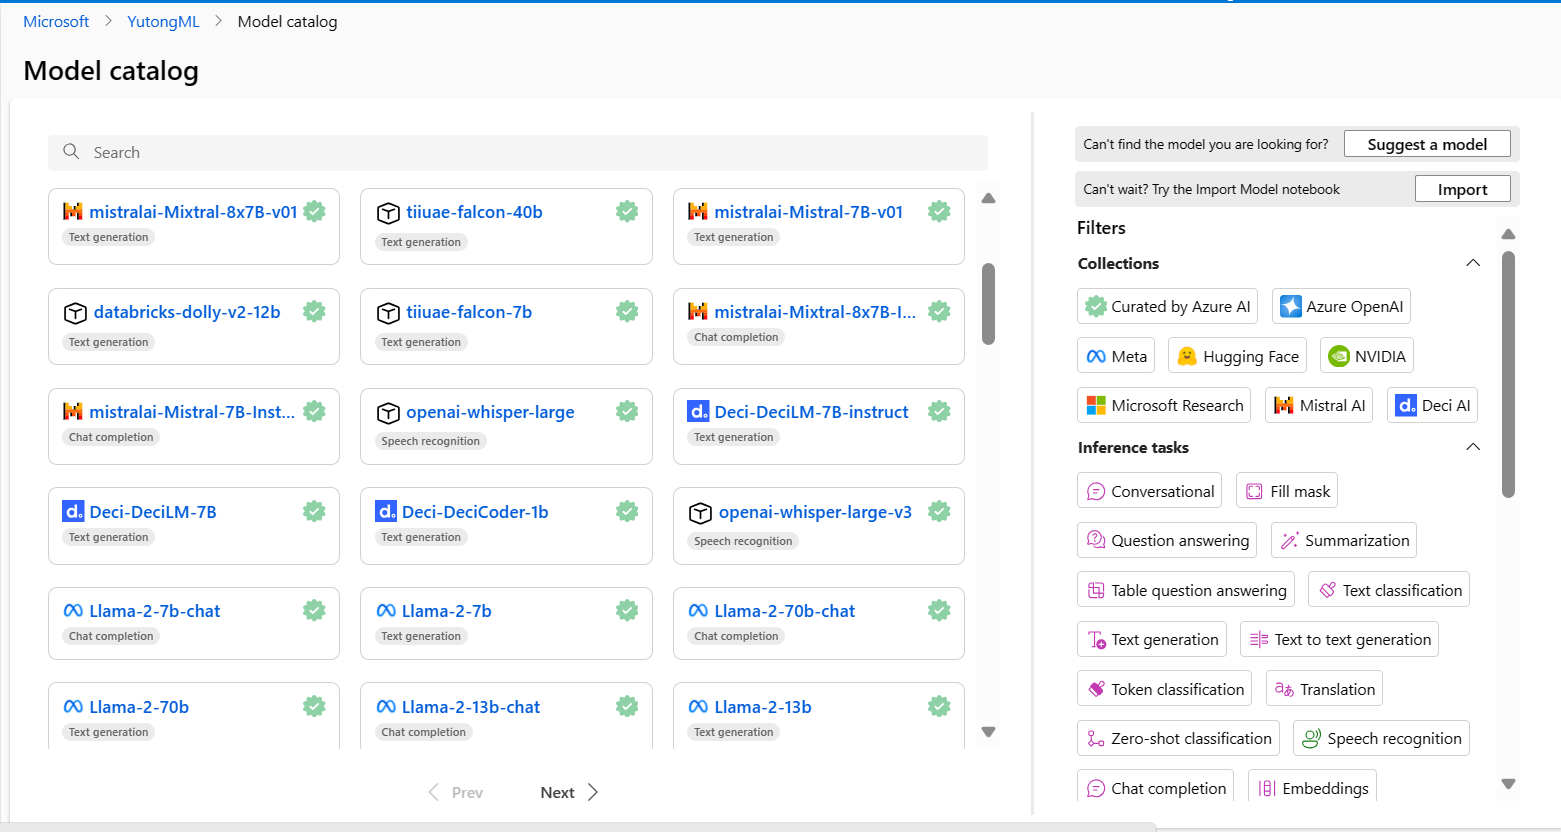The height and width of the screenshot is (832, 1561).
Task: Click the Import button
Action: [x=1462, y=189]
